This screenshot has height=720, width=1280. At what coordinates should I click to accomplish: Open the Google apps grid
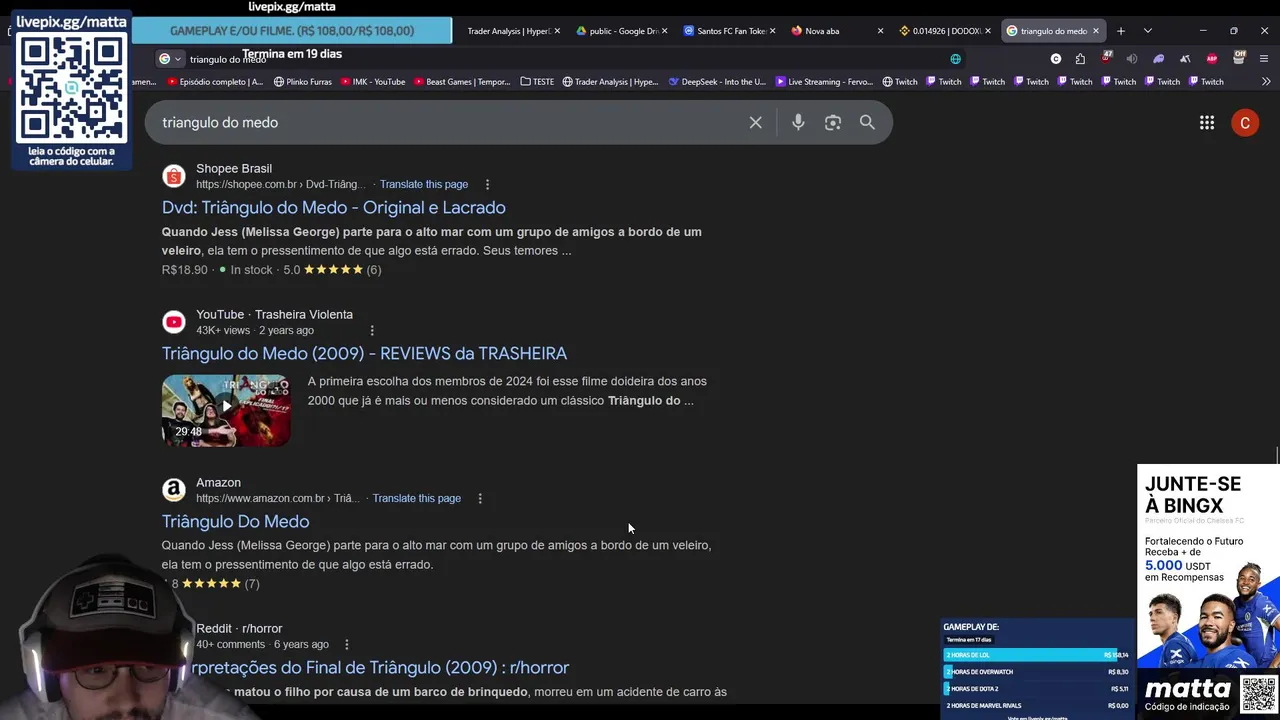(1207, 122)
